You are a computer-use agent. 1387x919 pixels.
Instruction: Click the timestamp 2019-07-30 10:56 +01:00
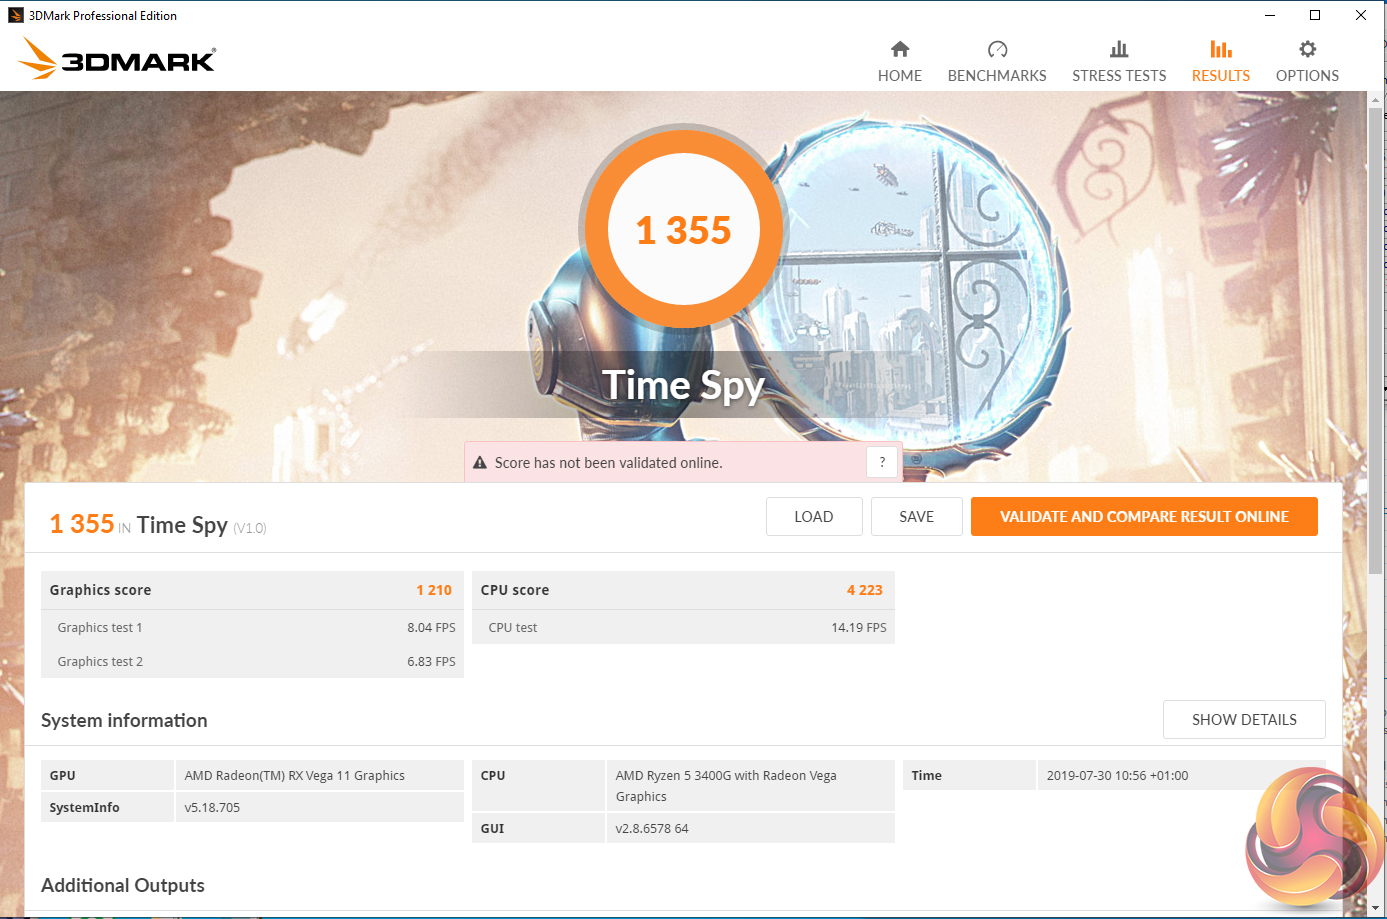(x=1118, y=776)
